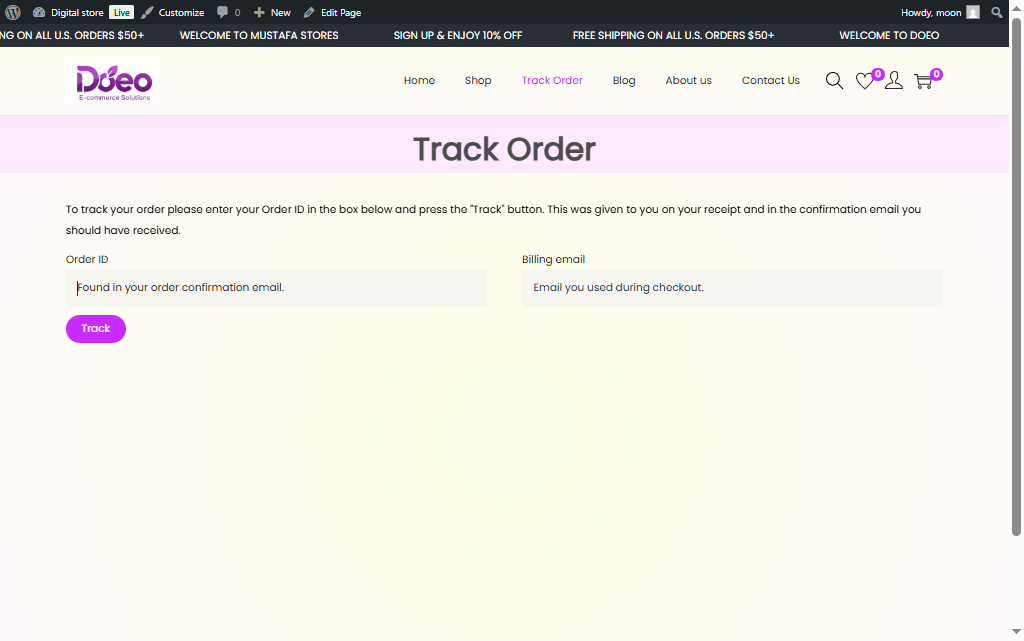The image size is (1024, 641).
Task: Open the Customize option in admin bar
Action: (x=172, y=12)
